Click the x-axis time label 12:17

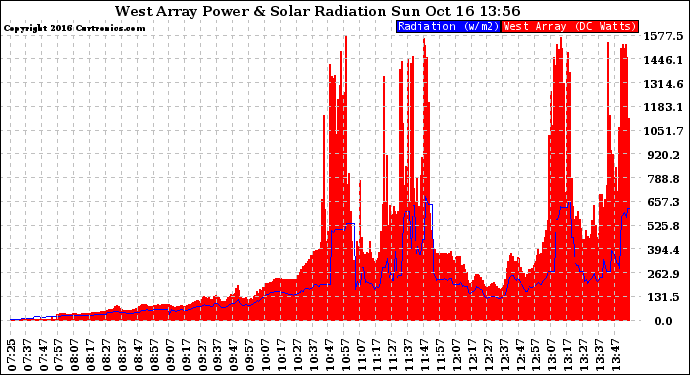472,355
